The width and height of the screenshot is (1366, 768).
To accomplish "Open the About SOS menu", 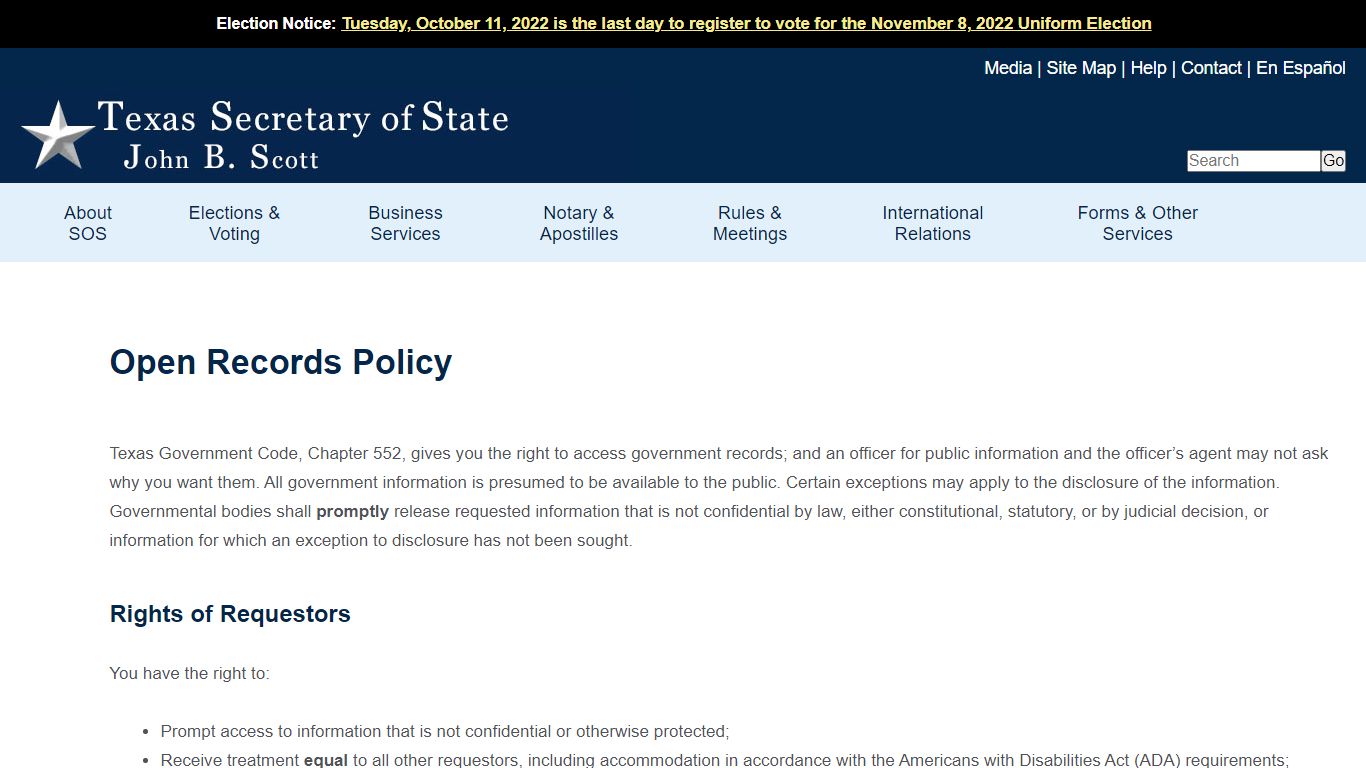I will (x=88, y=223).
